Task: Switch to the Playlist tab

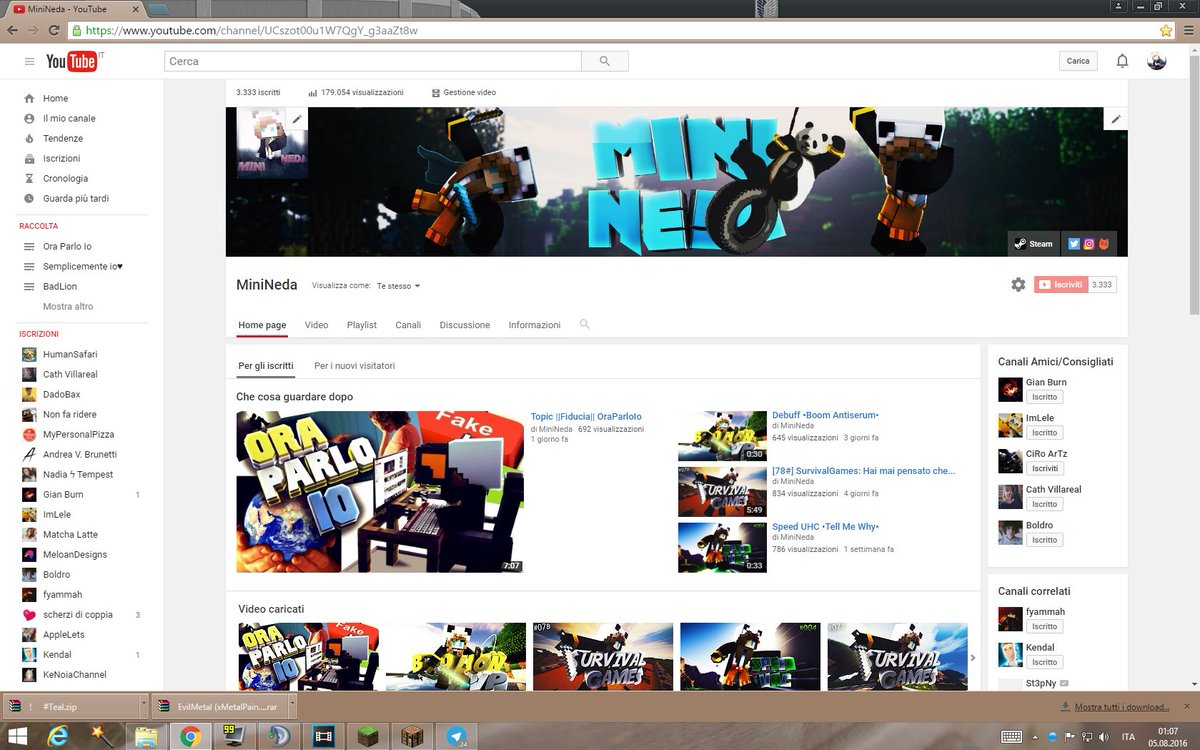Action: coord(362,325)
